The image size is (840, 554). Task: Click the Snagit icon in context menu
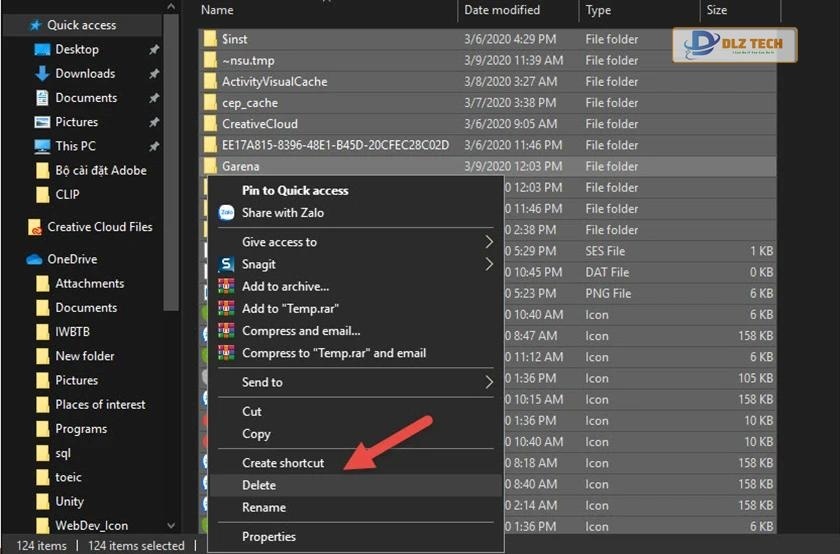point(226,265)
